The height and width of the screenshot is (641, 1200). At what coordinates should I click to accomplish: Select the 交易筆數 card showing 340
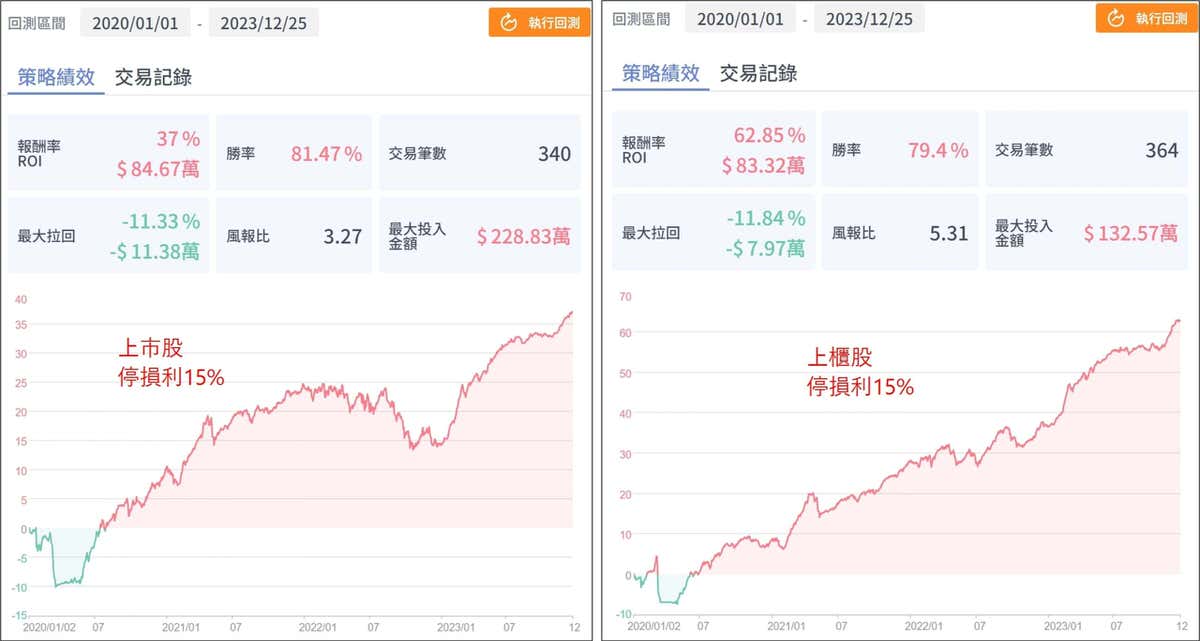479,153
